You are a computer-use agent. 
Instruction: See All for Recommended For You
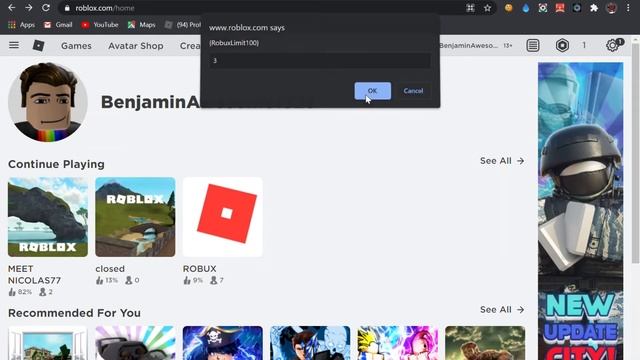[502, 310]
